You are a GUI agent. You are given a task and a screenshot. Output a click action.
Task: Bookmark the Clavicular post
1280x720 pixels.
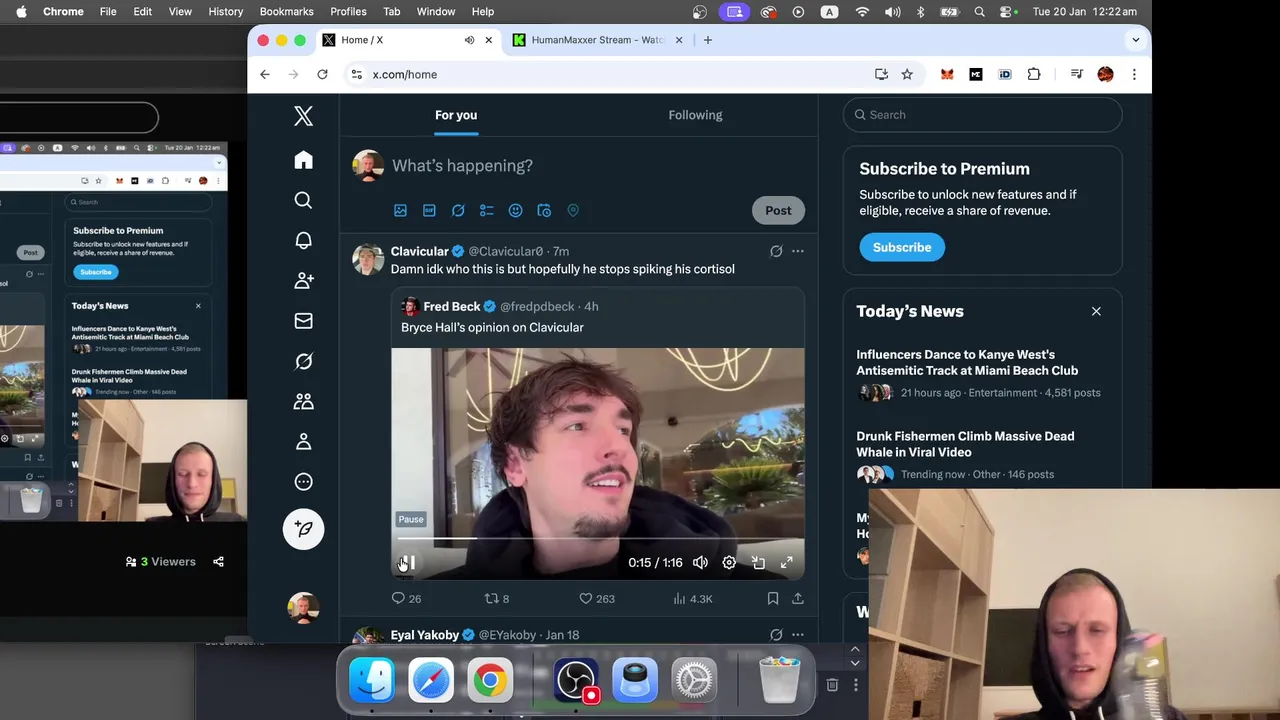(x=773, y=598)
